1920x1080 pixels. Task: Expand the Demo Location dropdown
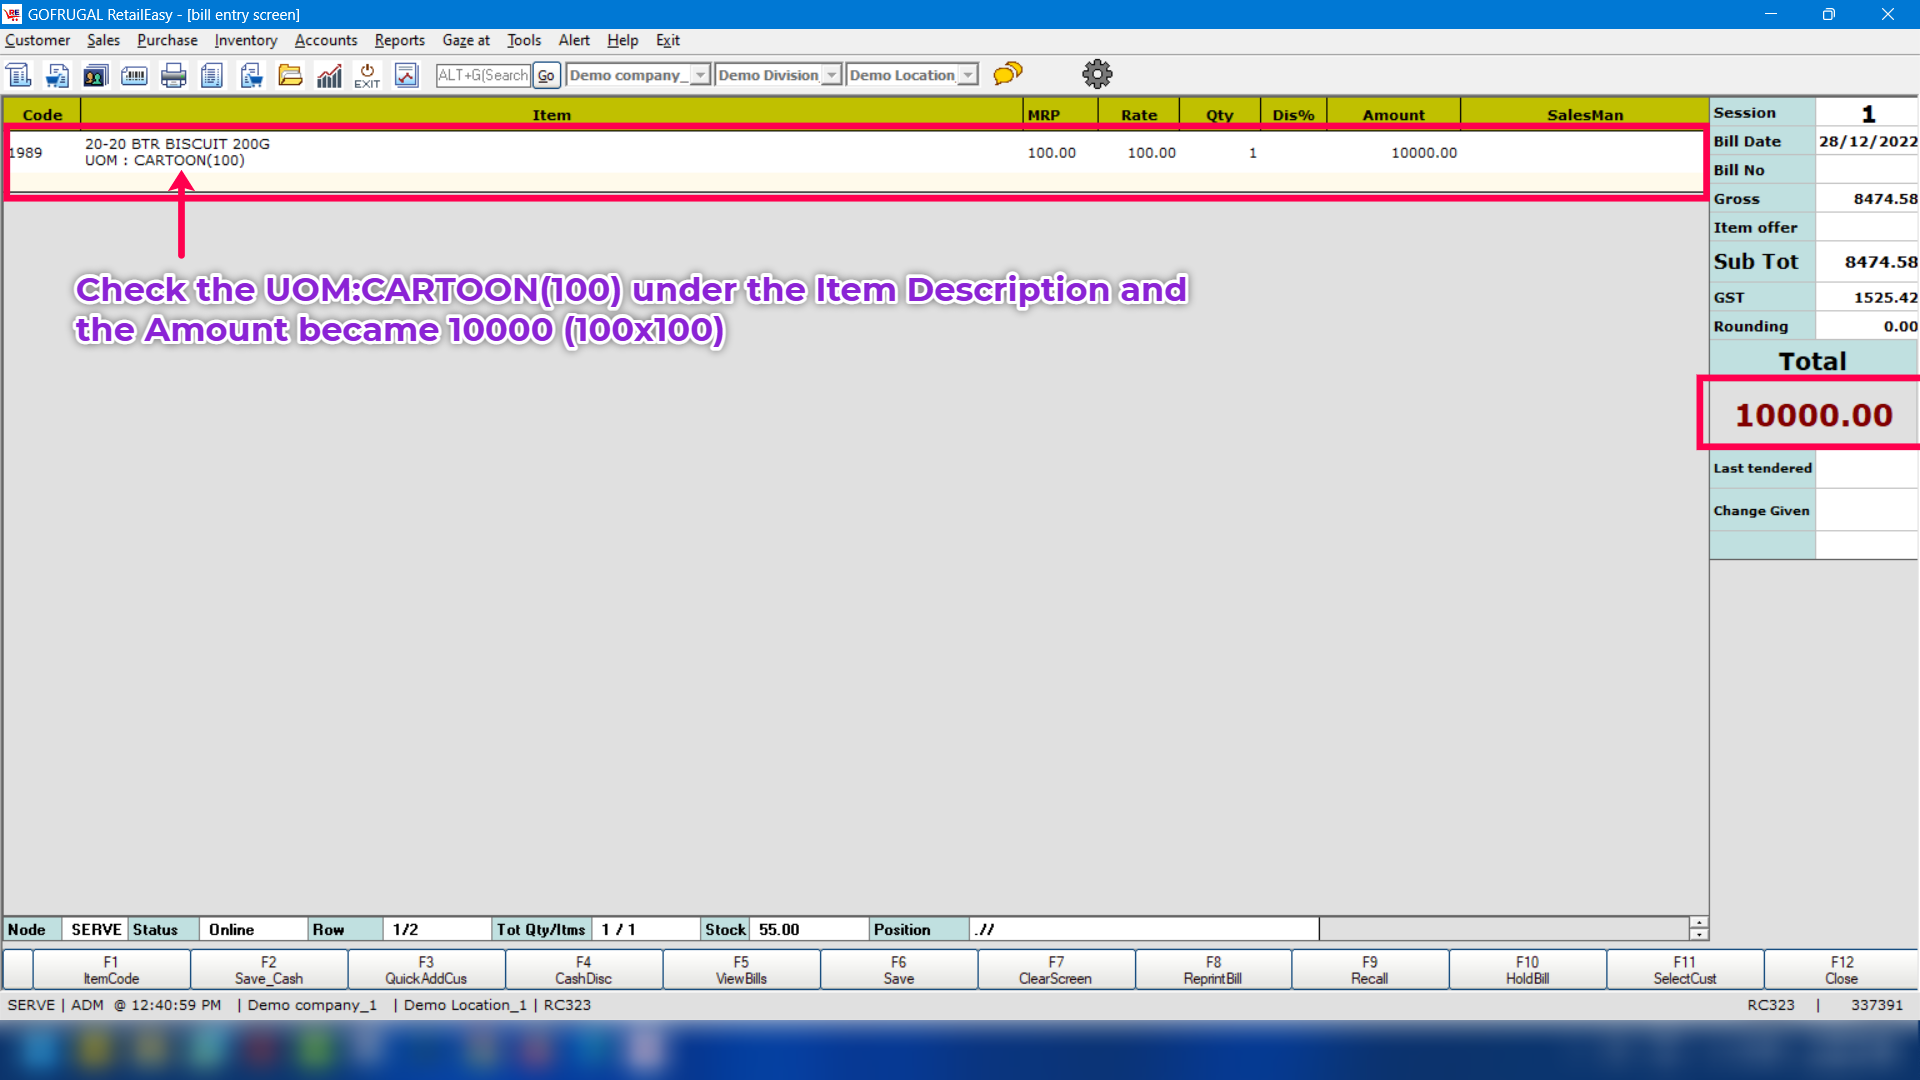coord(967,75)
